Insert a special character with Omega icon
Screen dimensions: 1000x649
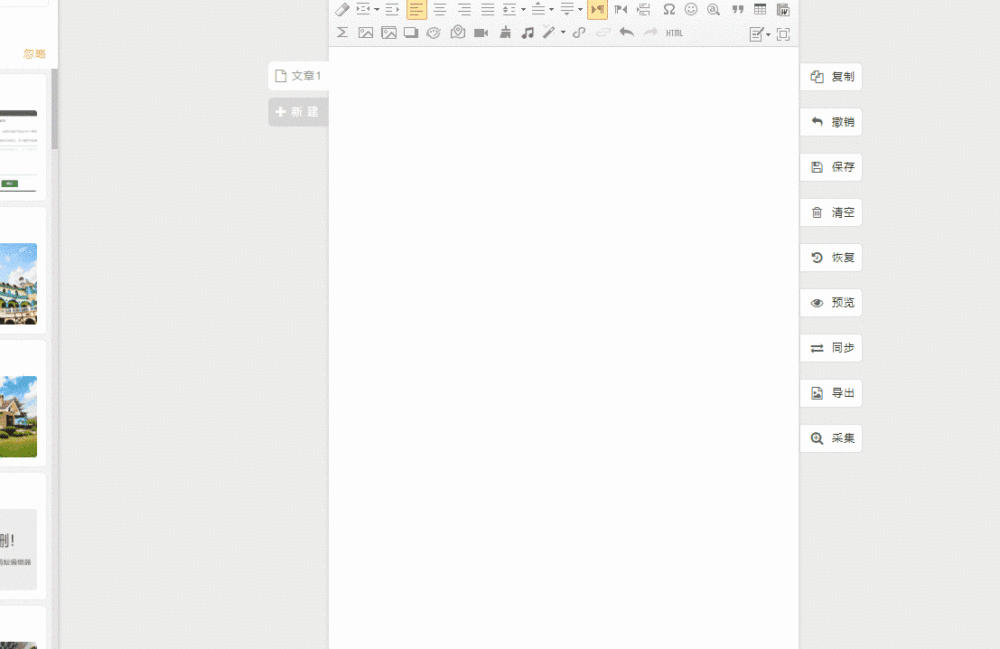[x=668, y=9]
